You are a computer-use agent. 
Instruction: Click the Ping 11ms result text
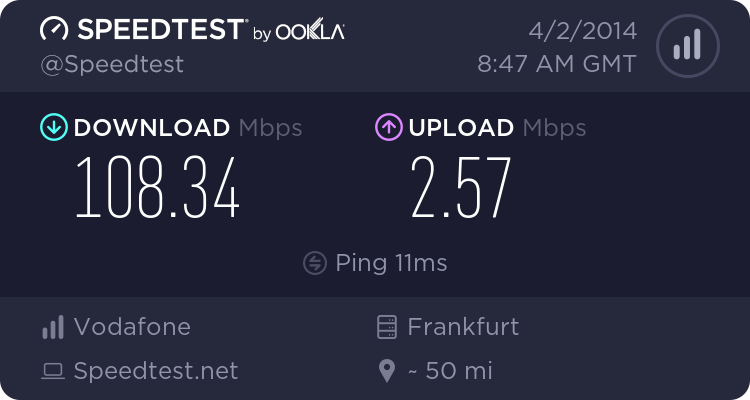click(x=391, y=263)
